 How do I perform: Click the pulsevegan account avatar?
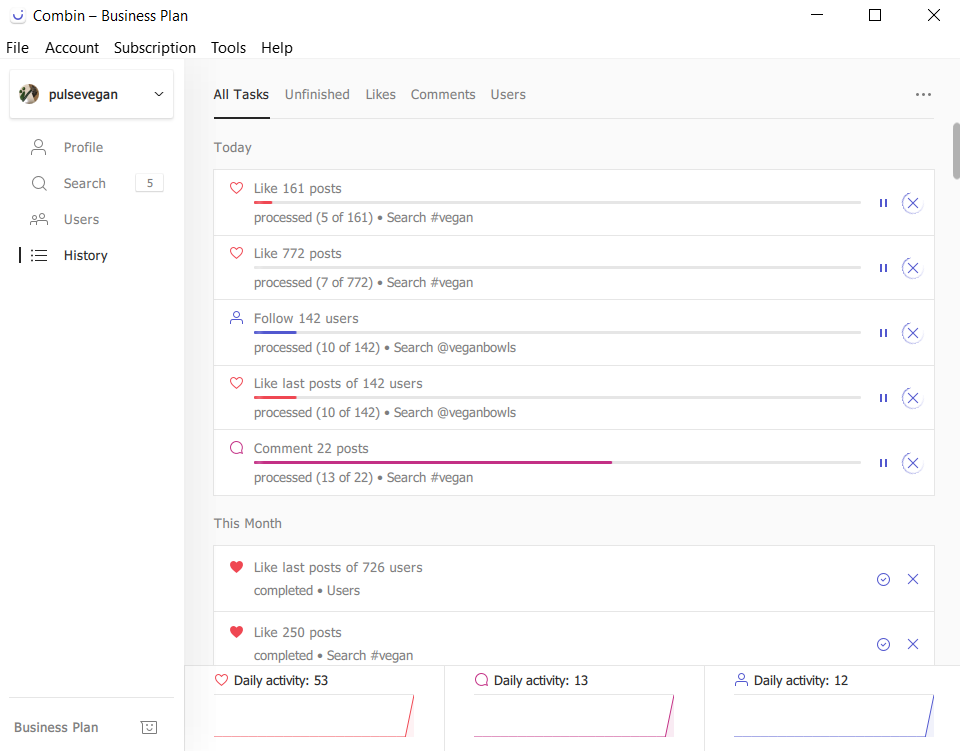click(29, 94)
